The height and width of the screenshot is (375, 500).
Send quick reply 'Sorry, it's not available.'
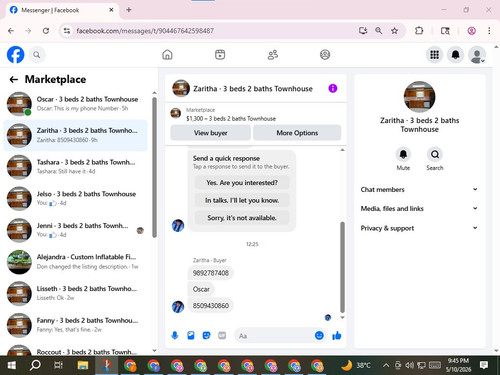(x=242, y=218)
